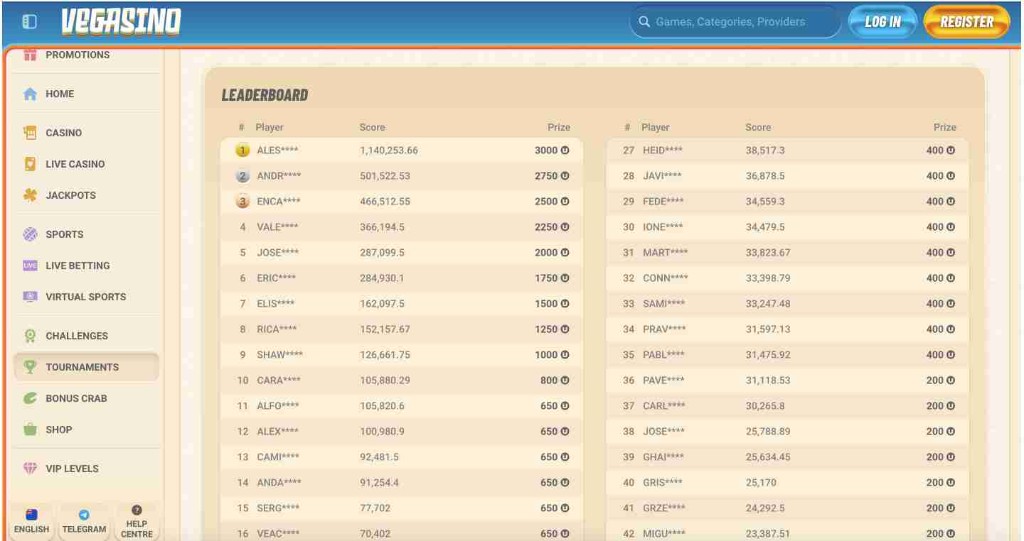Click the Log In button

click(882, 22)
